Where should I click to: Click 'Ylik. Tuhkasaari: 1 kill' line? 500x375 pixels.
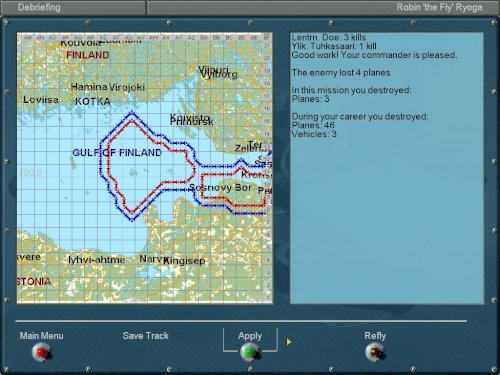click(334, 46)
